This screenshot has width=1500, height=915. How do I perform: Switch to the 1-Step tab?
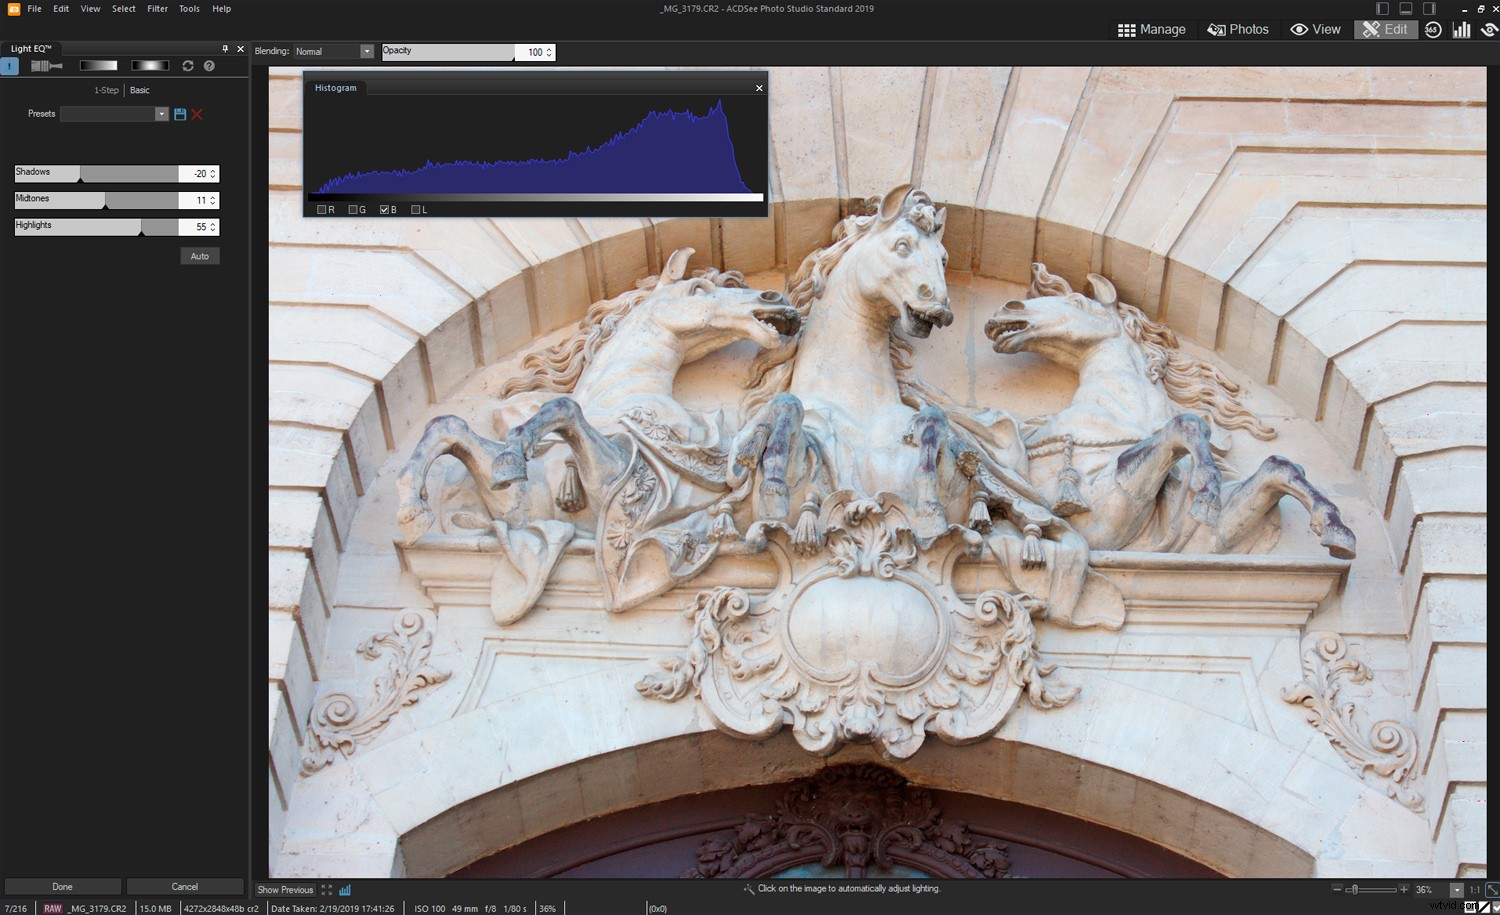pos(105,90)
